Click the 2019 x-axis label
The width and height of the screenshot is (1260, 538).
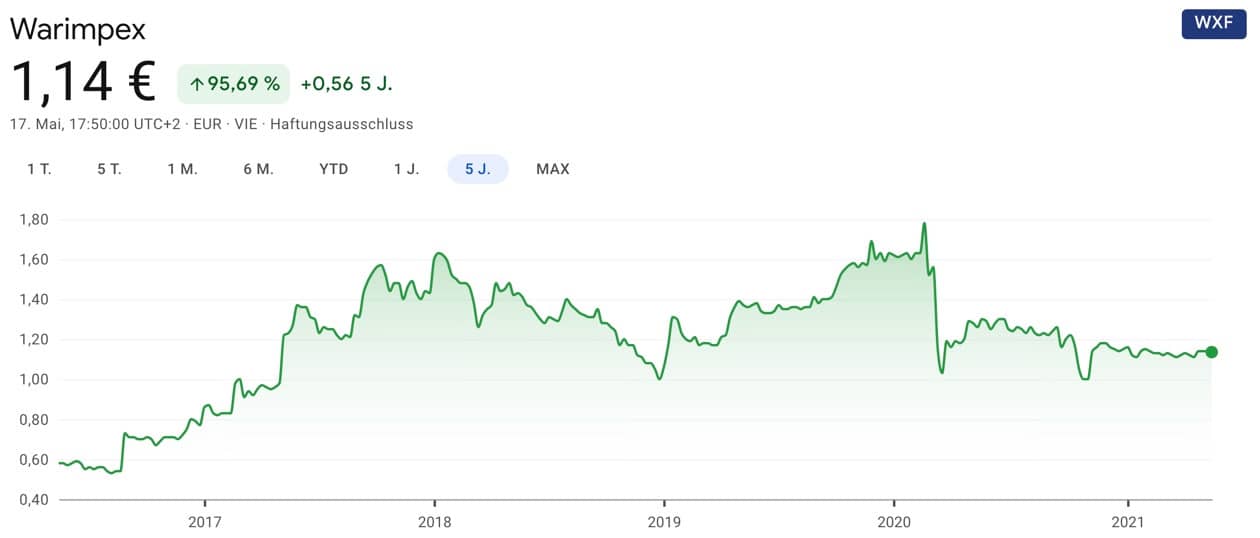pyautogui.click(x=664, y=521)
